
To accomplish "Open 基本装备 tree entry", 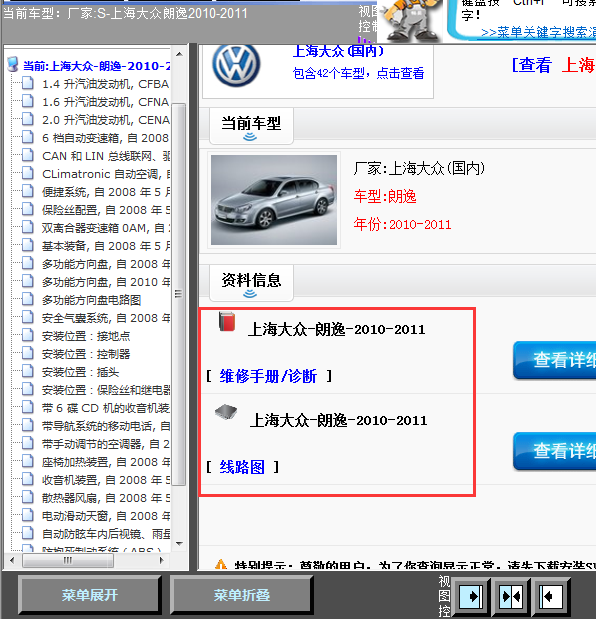I will pos(105,246).
